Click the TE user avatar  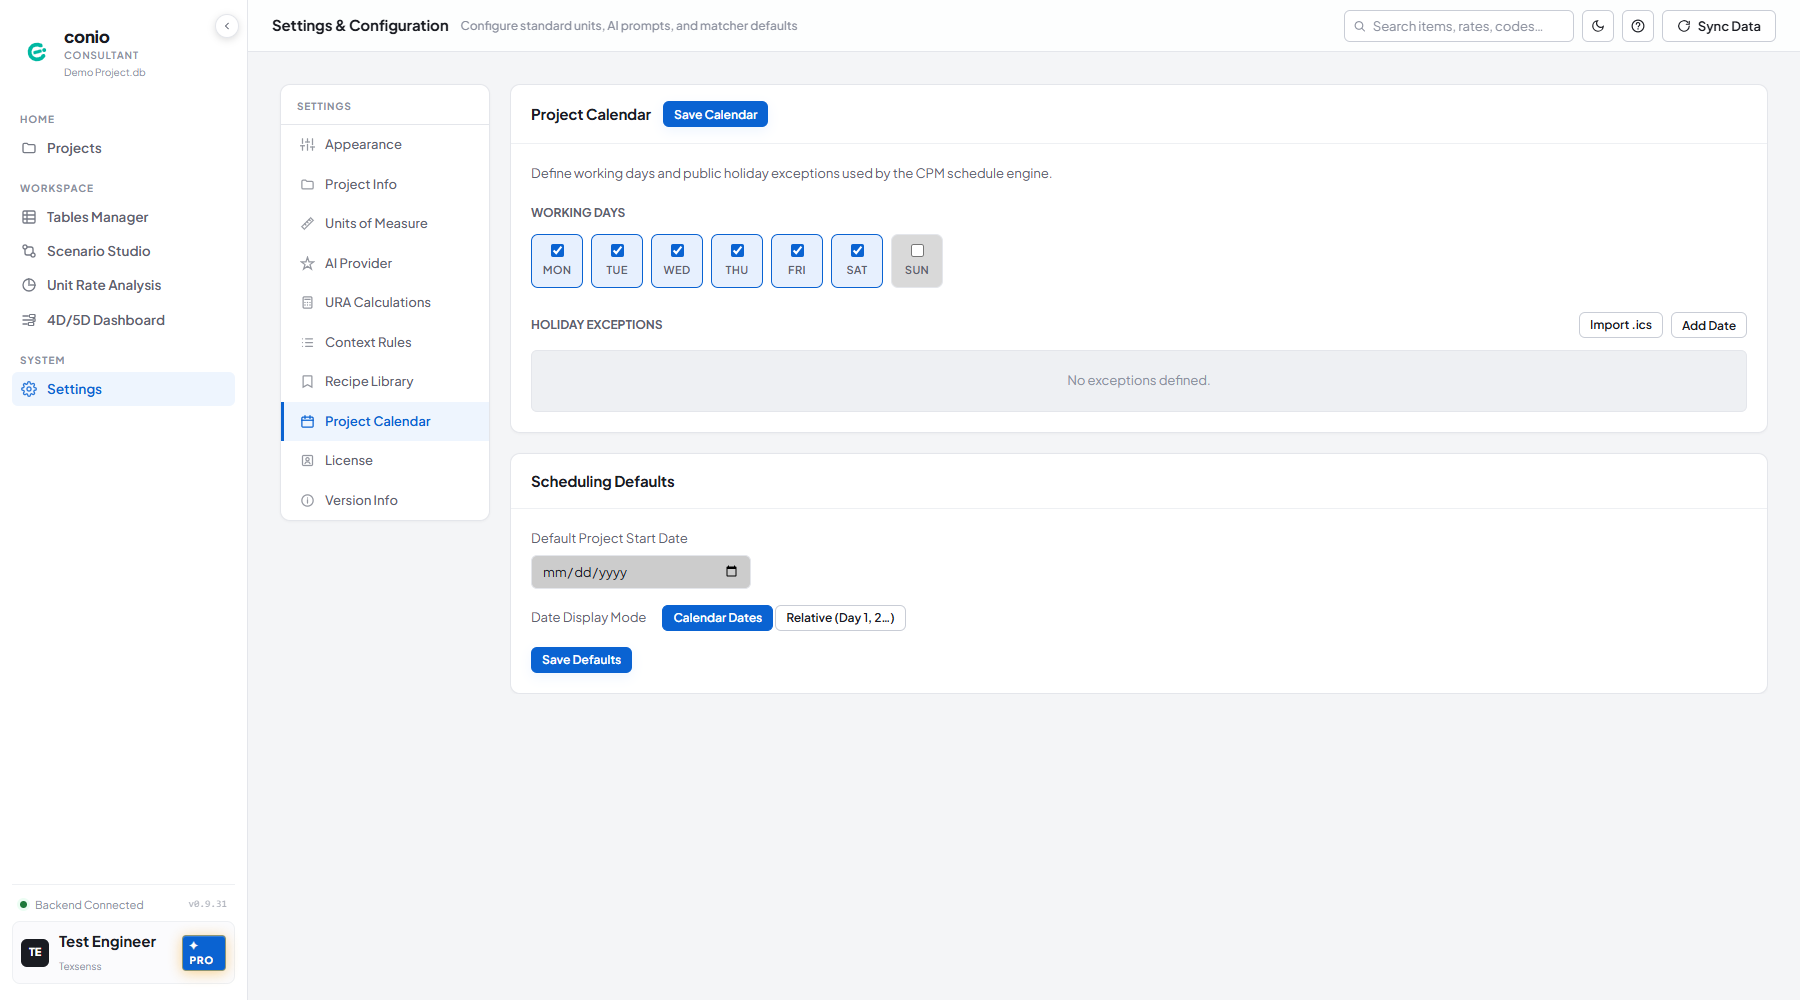pyautogui.click(x=35, y=953)
